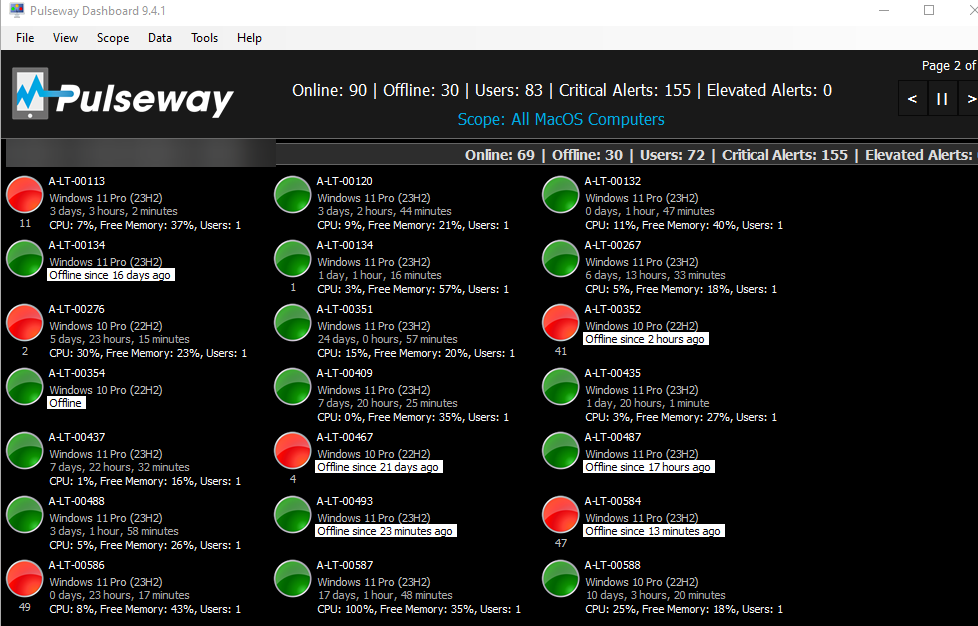This screenshot has width=978, height=626.
Task: Click the alert count 47 under A-LT-00584
Action: 561,543
